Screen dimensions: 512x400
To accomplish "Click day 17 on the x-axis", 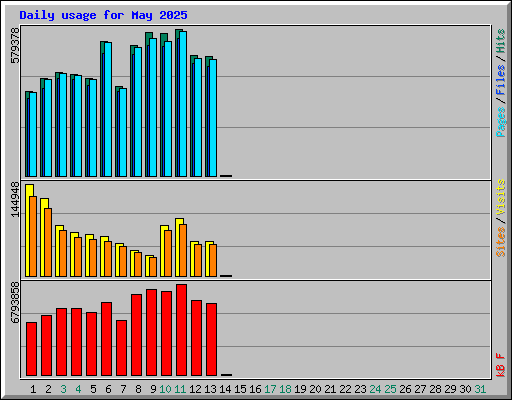I will 270,389.
